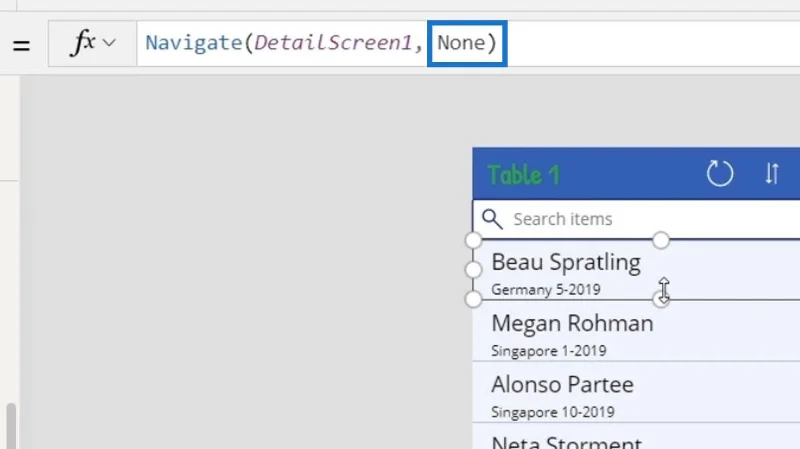The height and width of the screenshot is (449, 800).
Task: Select DetailScreen1 in the formula
Action: point(333,43)
